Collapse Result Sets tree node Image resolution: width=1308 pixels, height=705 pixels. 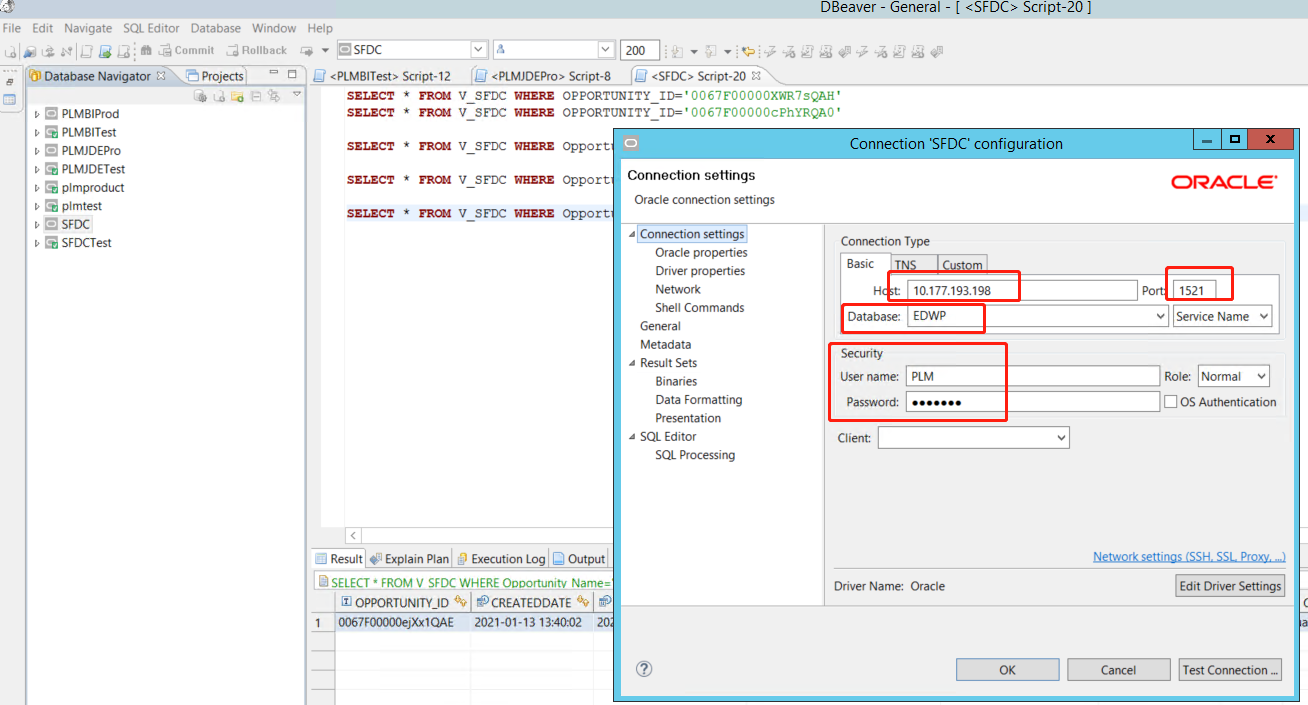(x=632, y=363)
